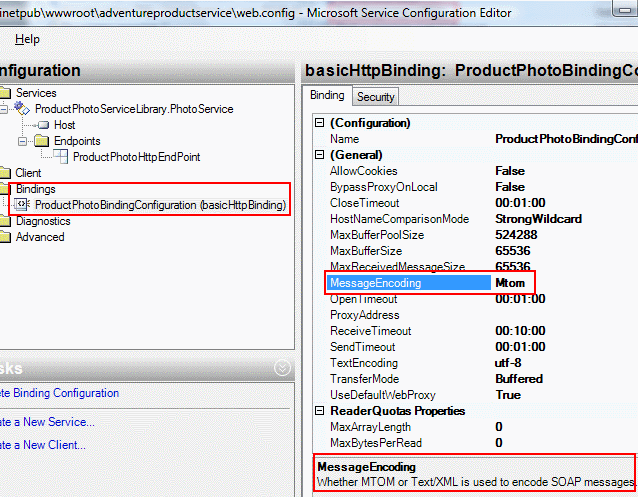The height and width of the screenshot is (497, 638).
Task: Click the Diagnostics folder icon
Action: (x=6, y=221)
